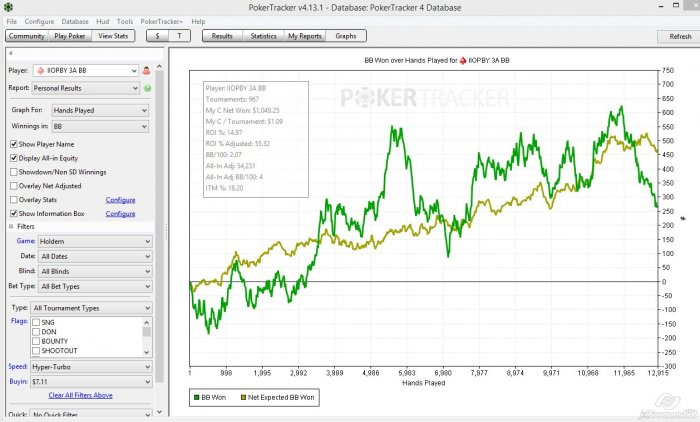Click the ROI % 14.97 info line

coord(224,133)
